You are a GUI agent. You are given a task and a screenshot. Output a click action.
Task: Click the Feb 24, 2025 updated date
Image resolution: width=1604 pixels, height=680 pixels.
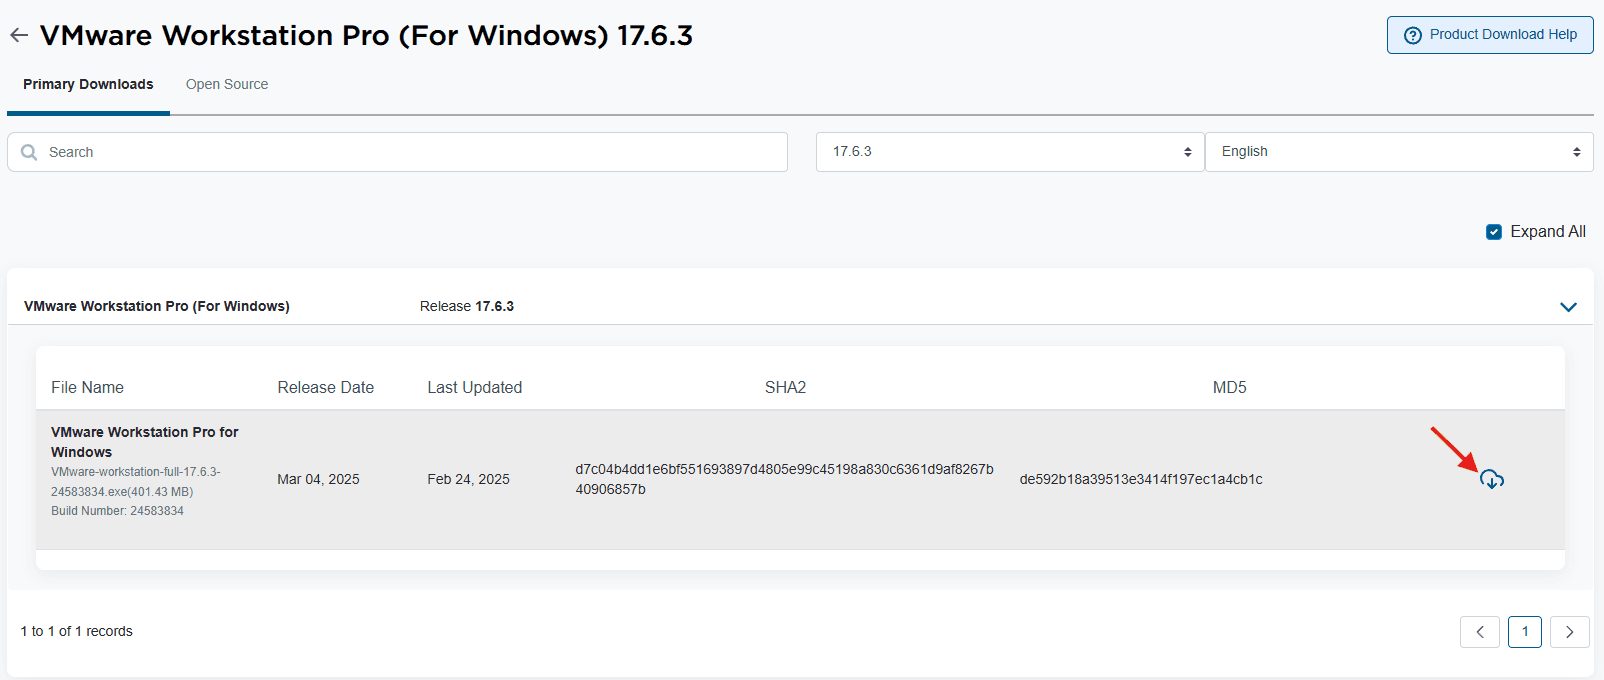click(468, 479)
